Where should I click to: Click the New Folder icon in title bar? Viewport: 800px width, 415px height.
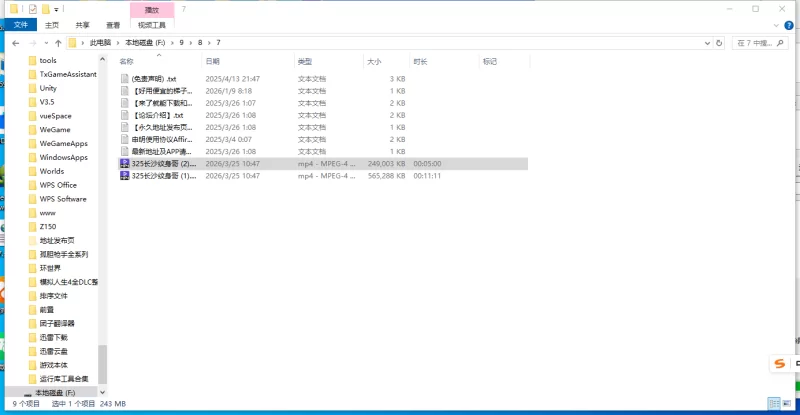pos(45,9)
